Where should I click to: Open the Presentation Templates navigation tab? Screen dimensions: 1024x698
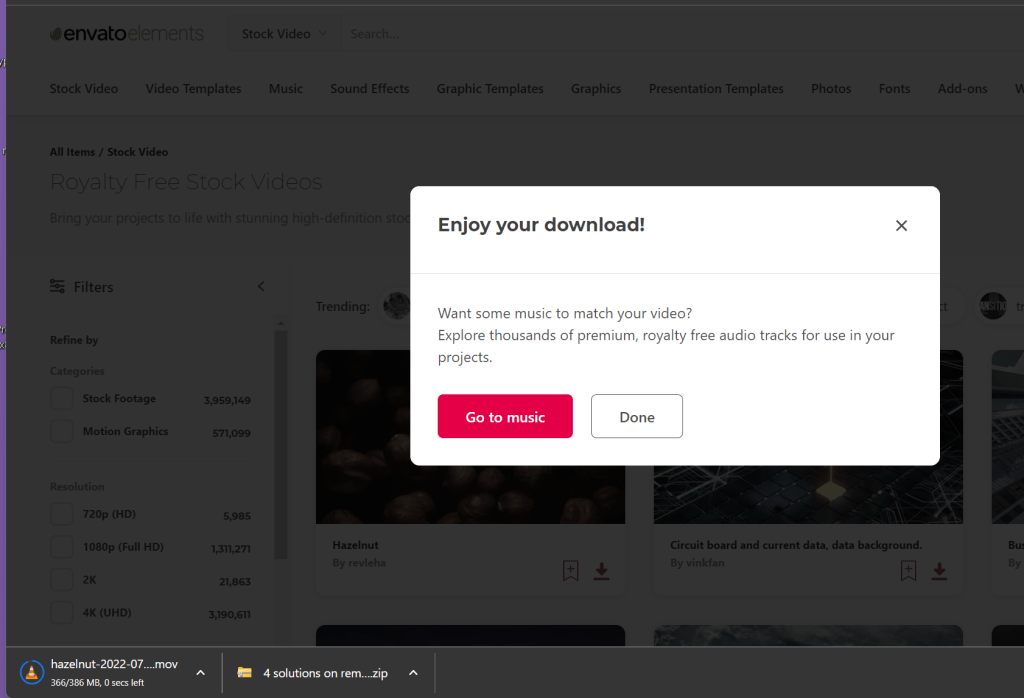(x=716, y=89)
